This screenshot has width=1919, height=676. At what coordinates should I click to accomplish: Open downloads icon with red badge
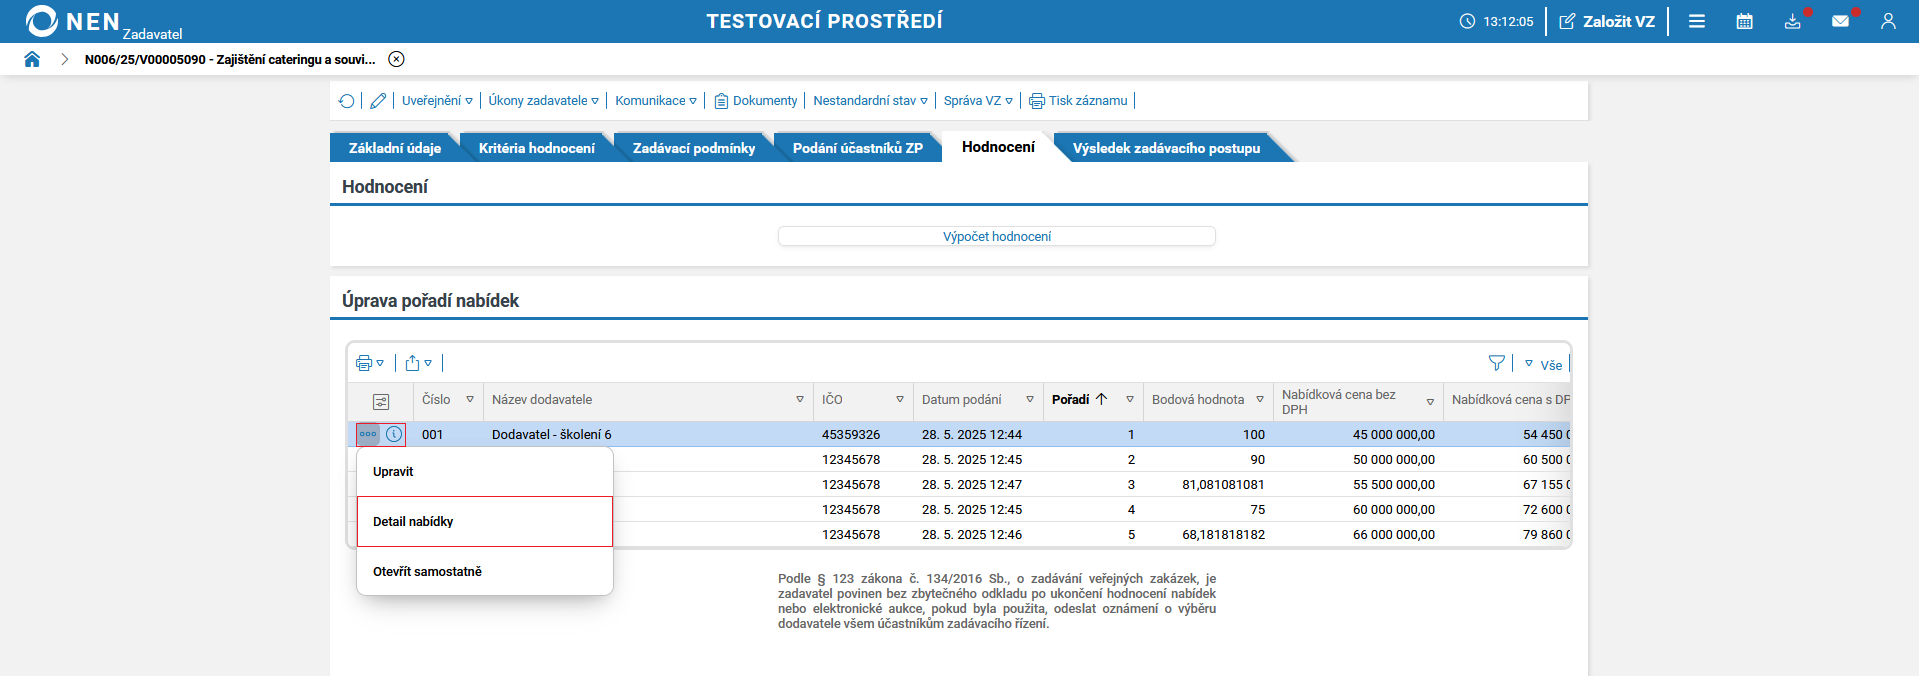point(1793,21)
